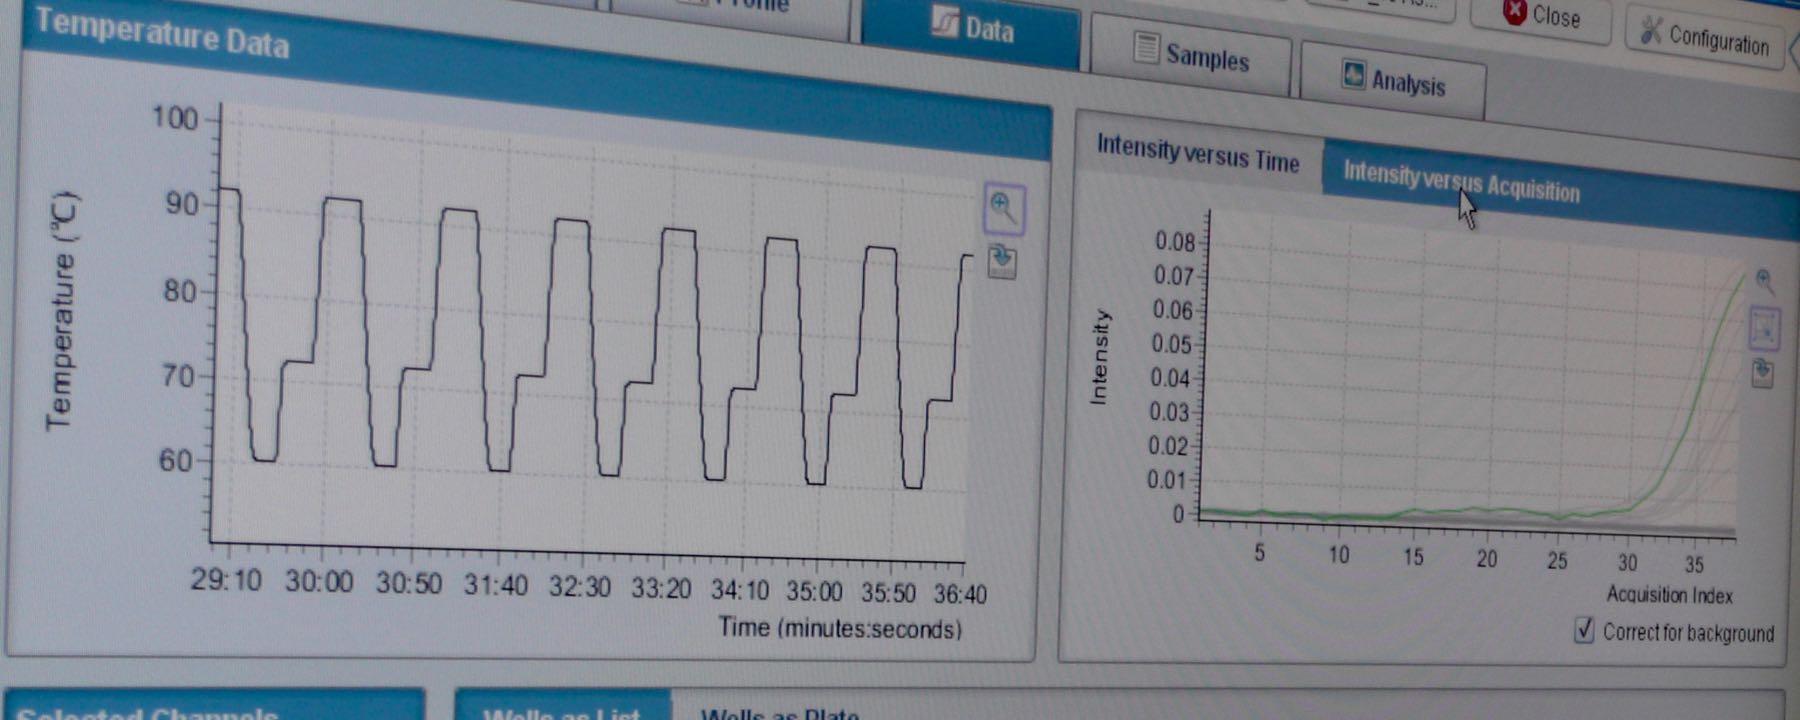The height and width of the screenshot is (720, 1800).
Task: Go to the Analysis tab
Action: 1393,80
